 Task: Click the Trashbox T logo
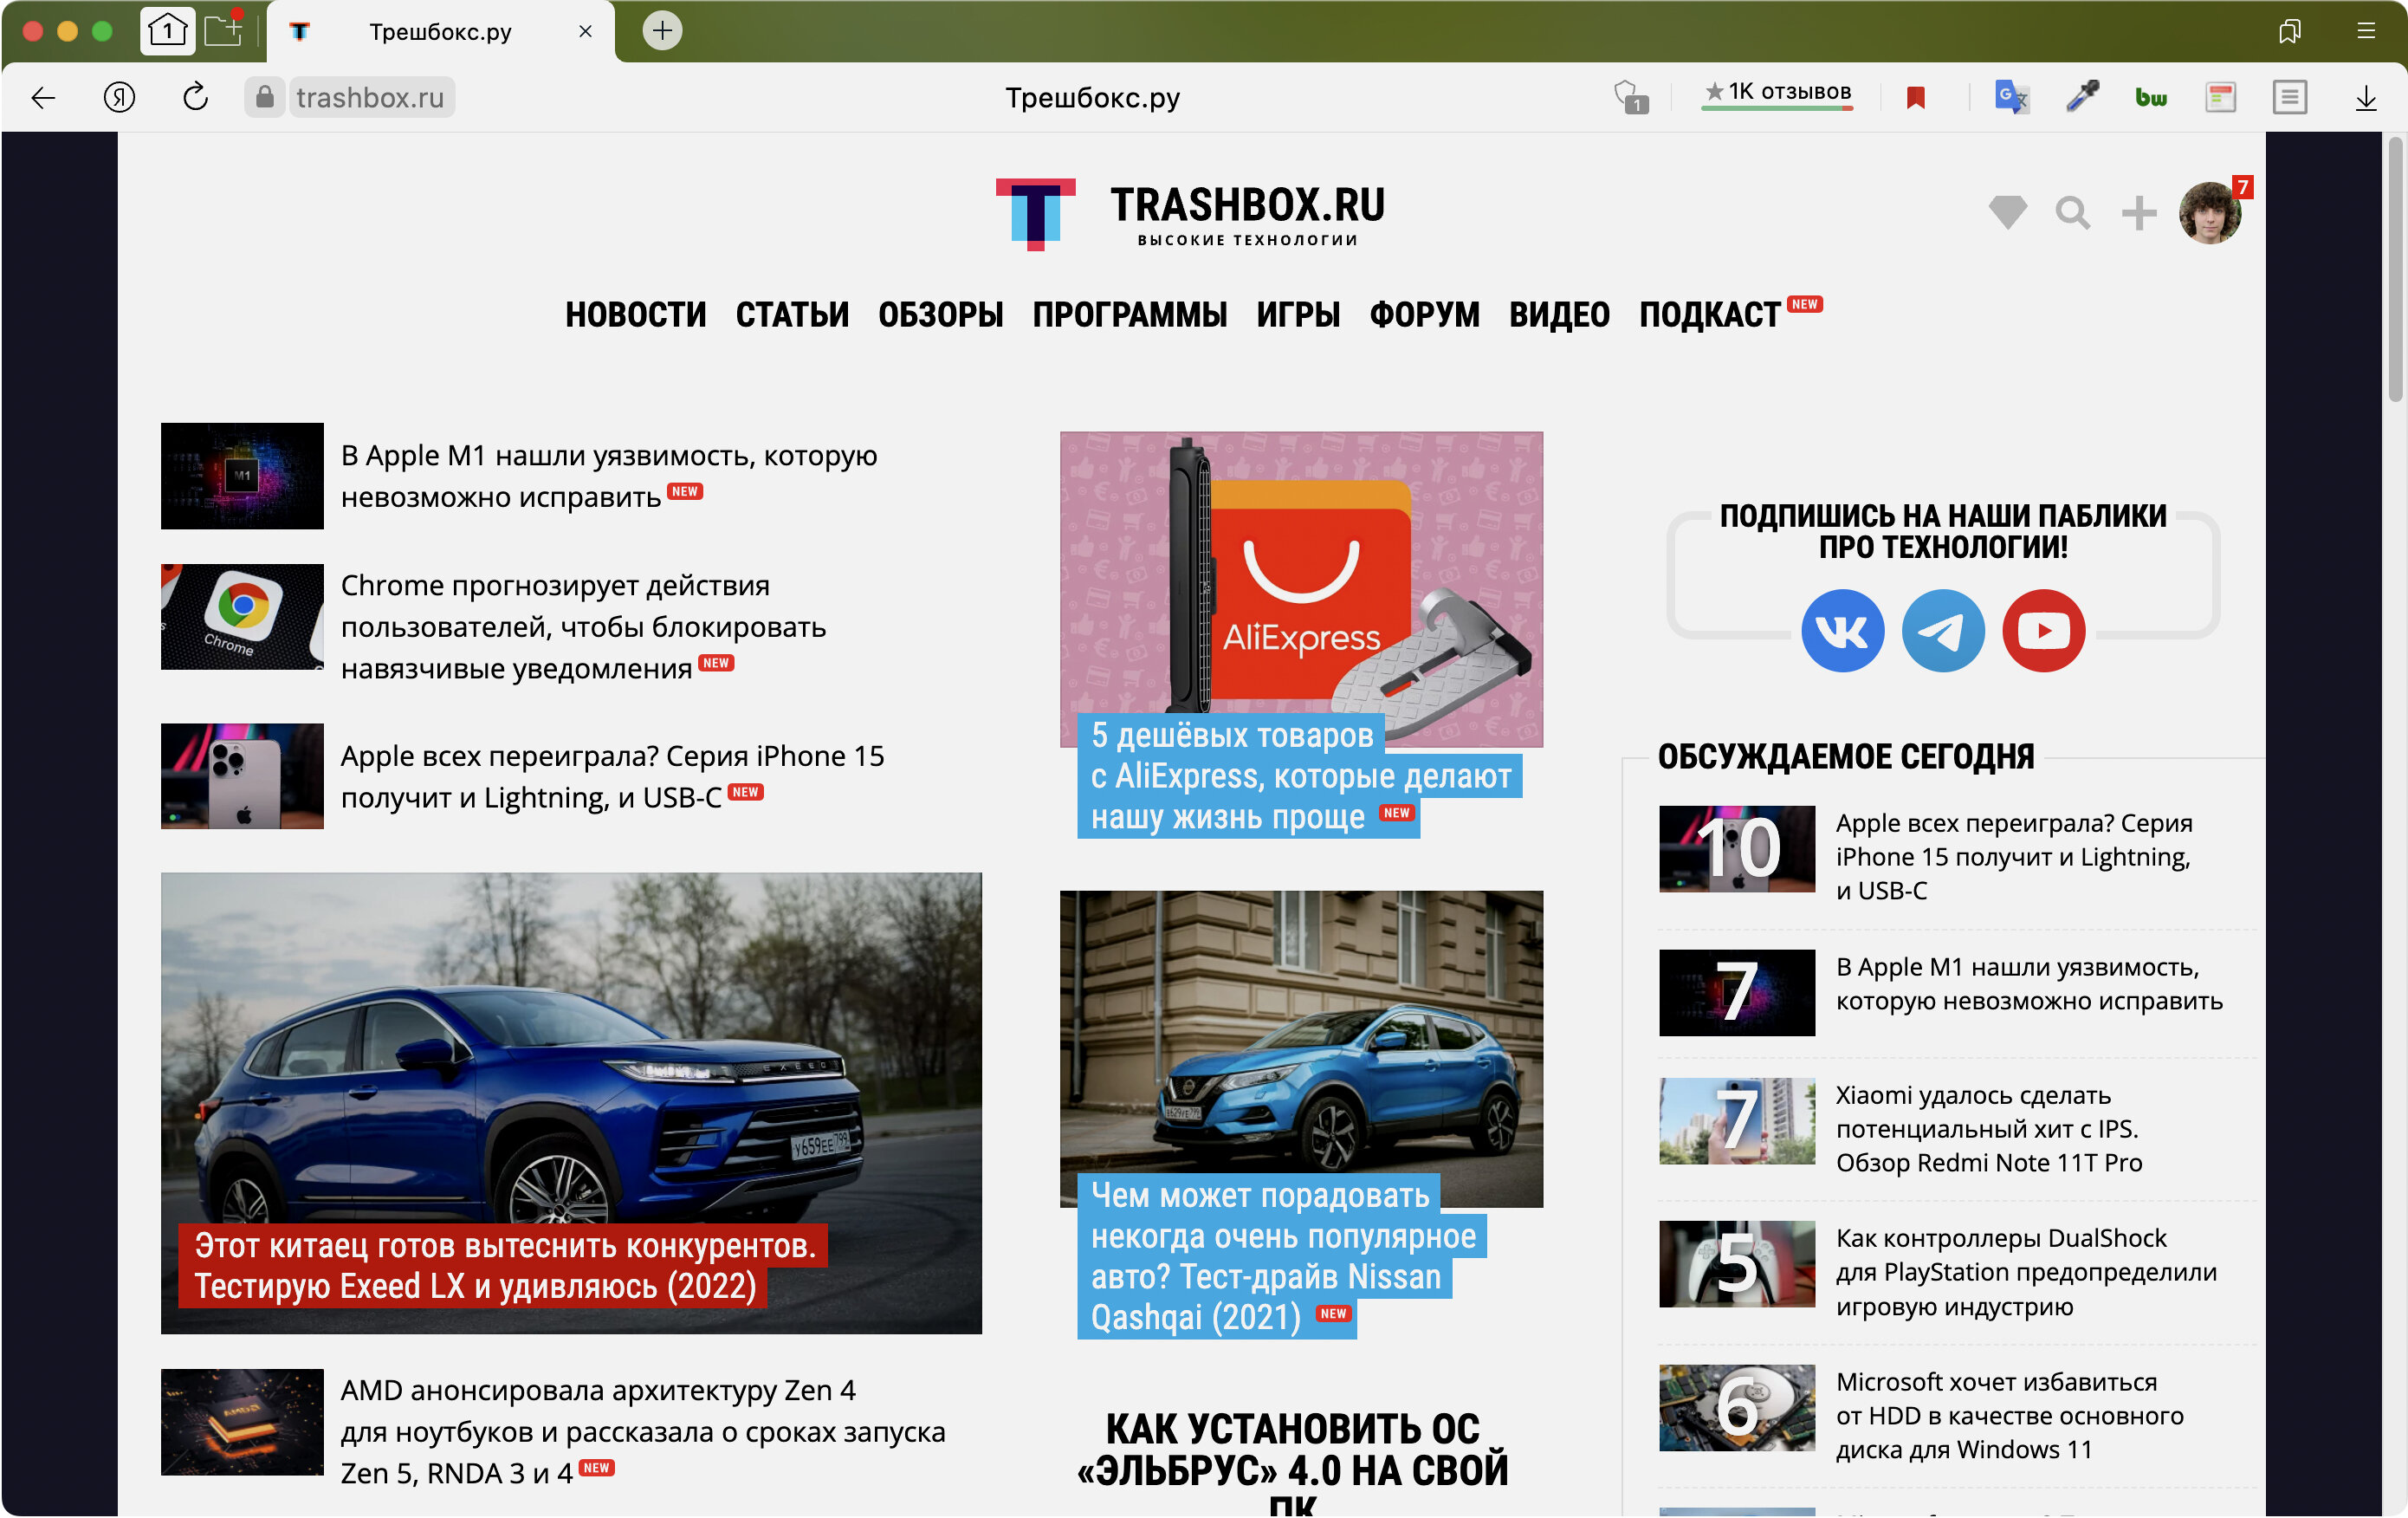pos(1035,214)
